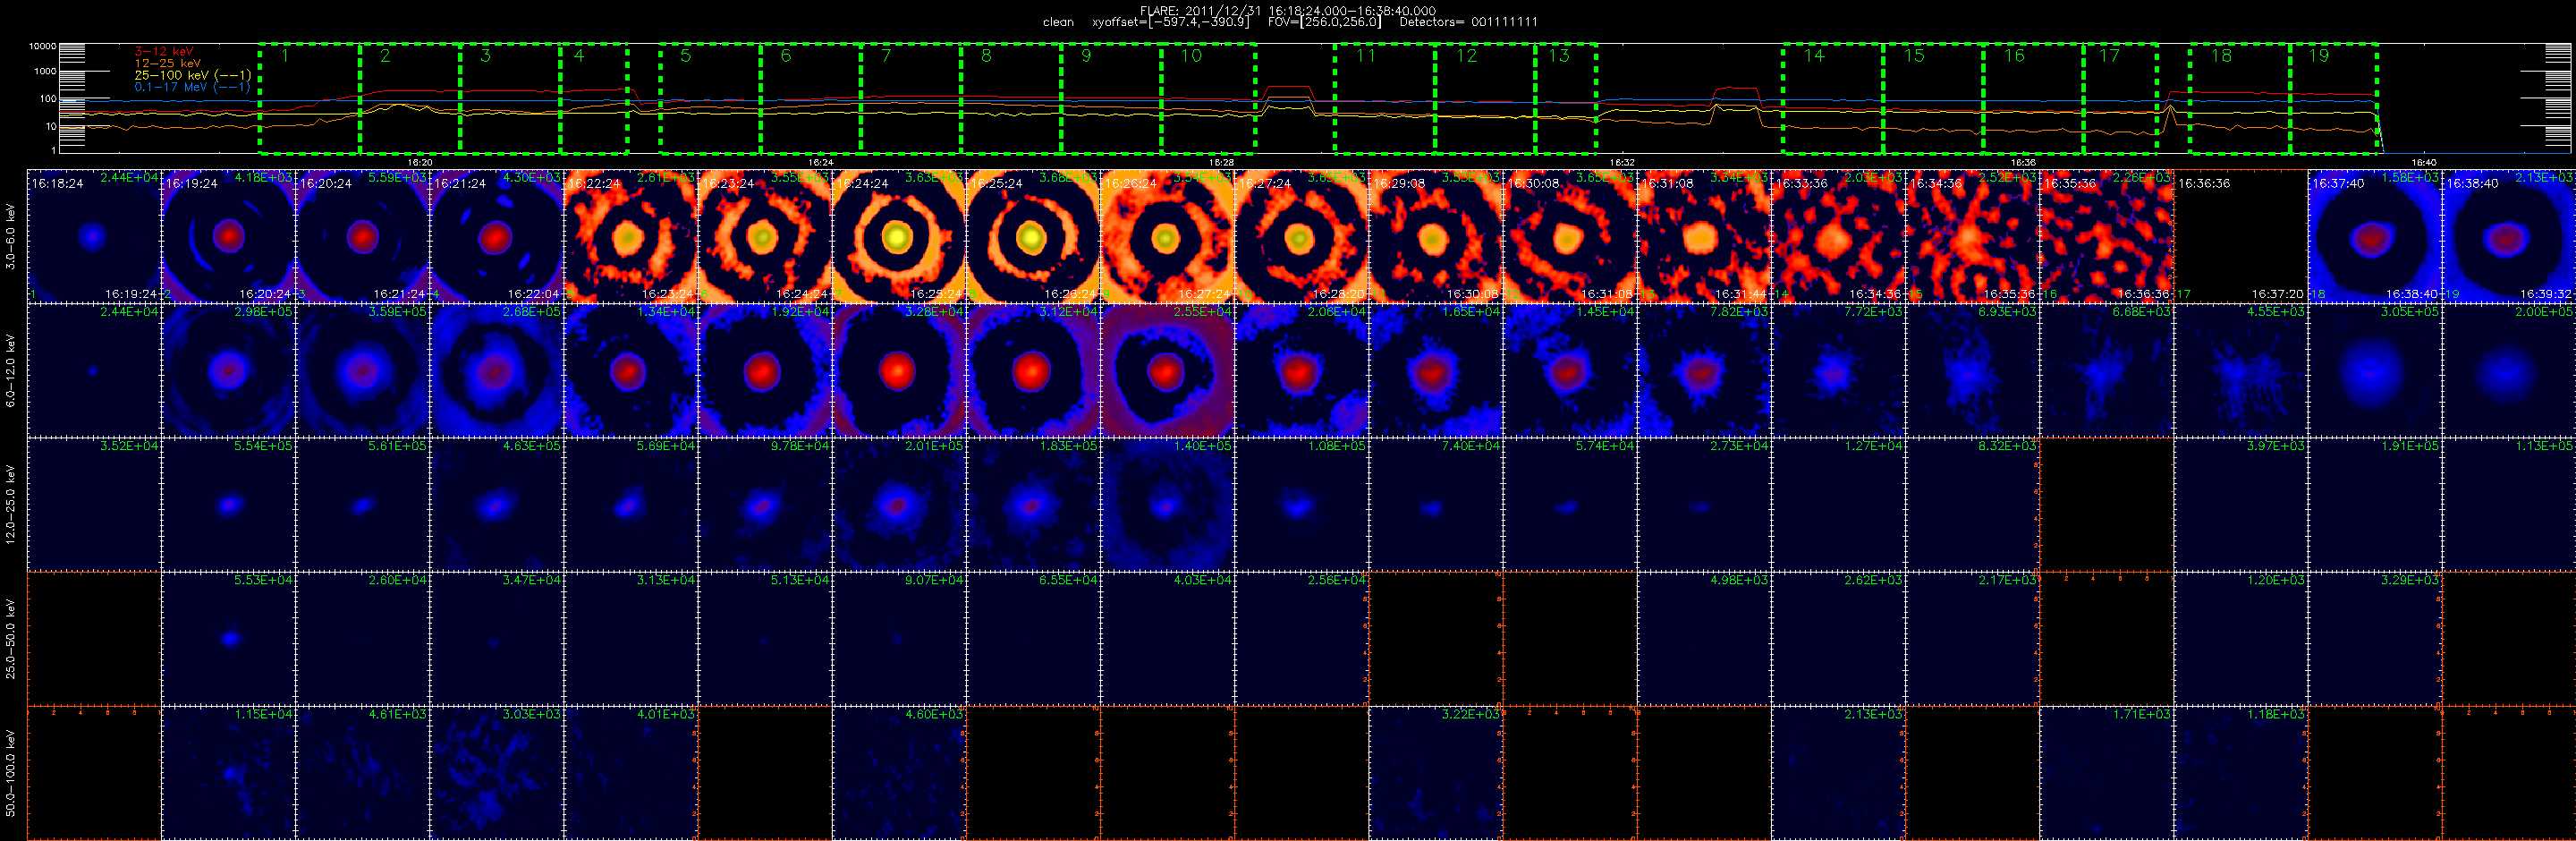
Task: Click the FLARE 2011/12/31 title text
Action: pyautogui.click(x=1288, y=11)
